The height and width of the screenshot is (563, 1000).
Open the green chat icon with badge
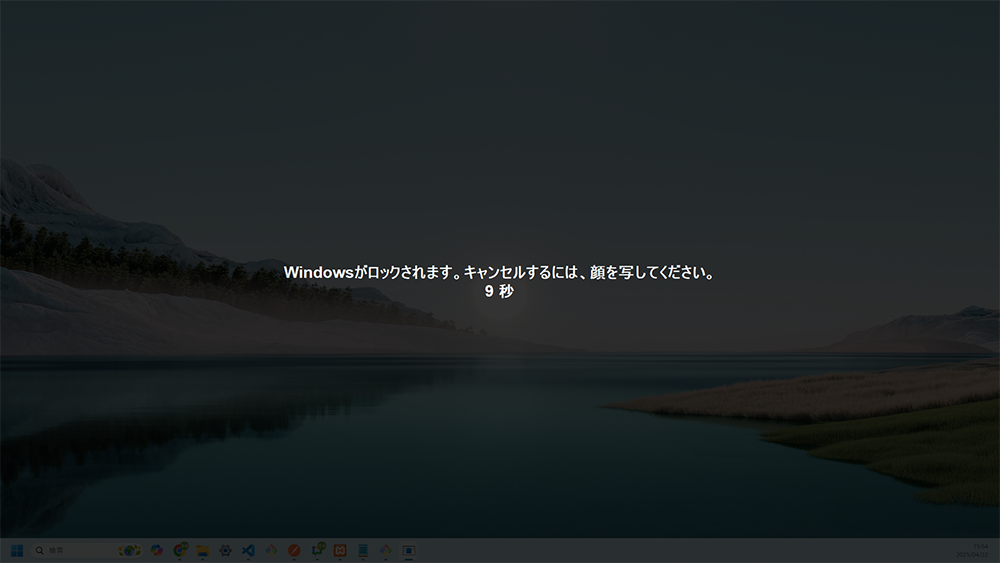click(318, 549)
